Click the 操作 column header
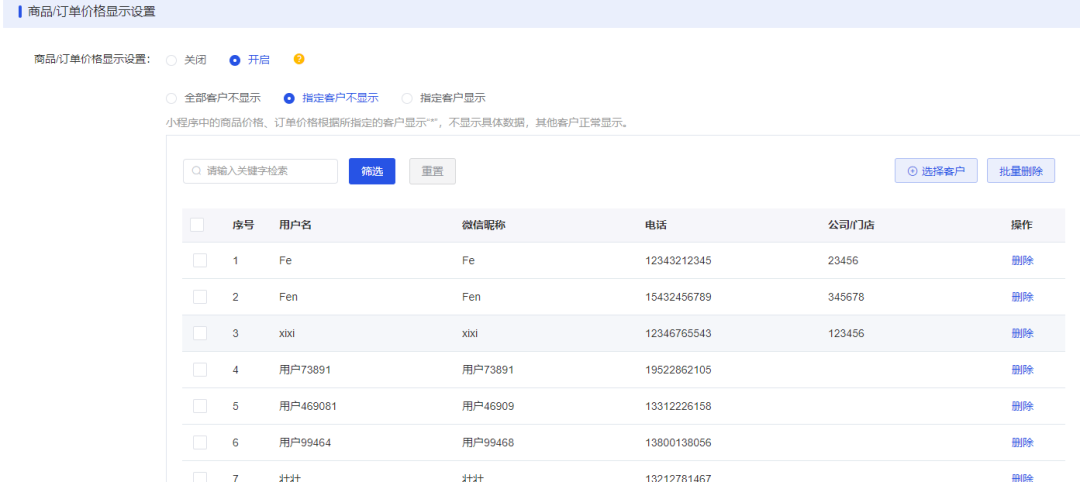The image size is (1080, 482). pyautogui.click(x=1022, y=225)
